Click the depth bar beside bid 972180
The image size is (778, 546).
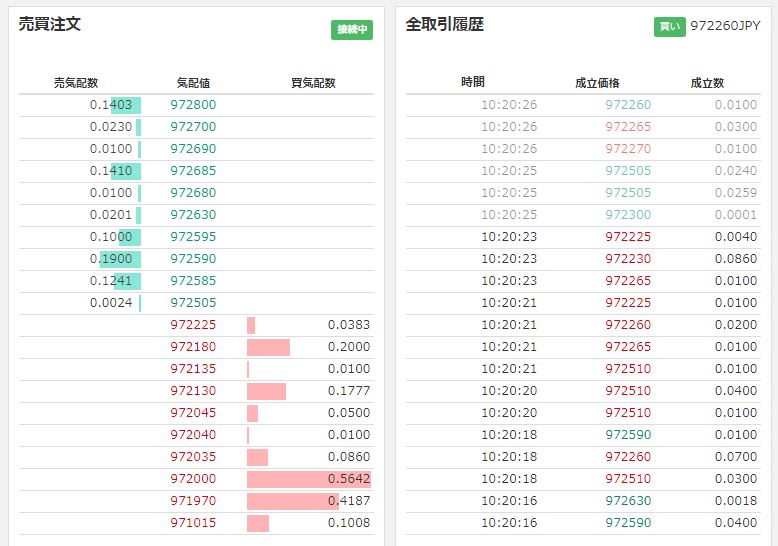[268, 347]
